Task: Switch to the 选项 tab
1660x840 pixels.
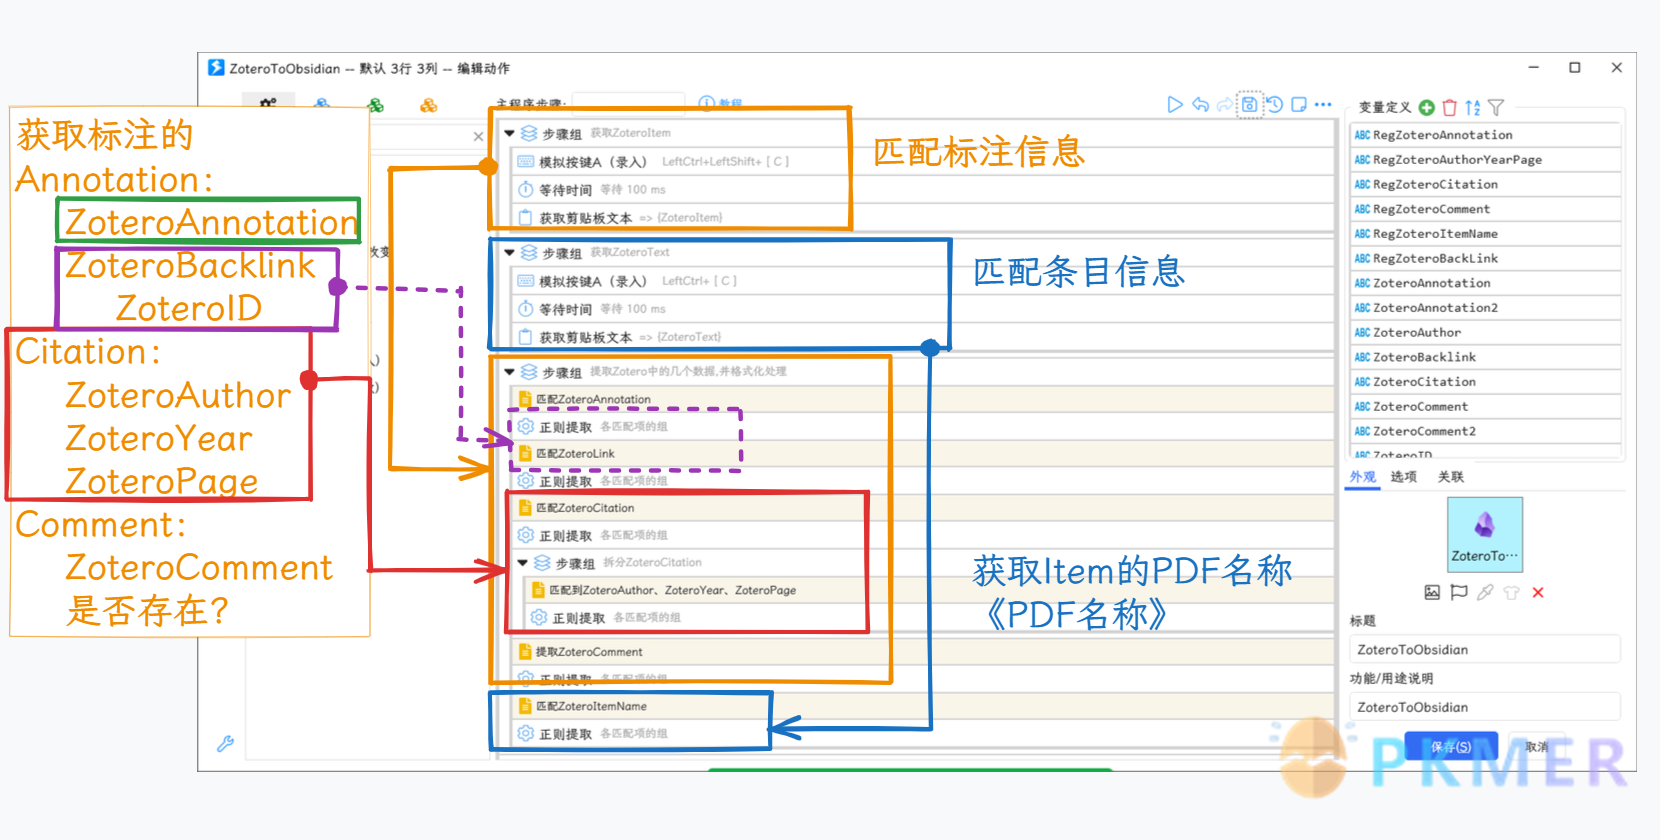Action: tap(1404, 477)
